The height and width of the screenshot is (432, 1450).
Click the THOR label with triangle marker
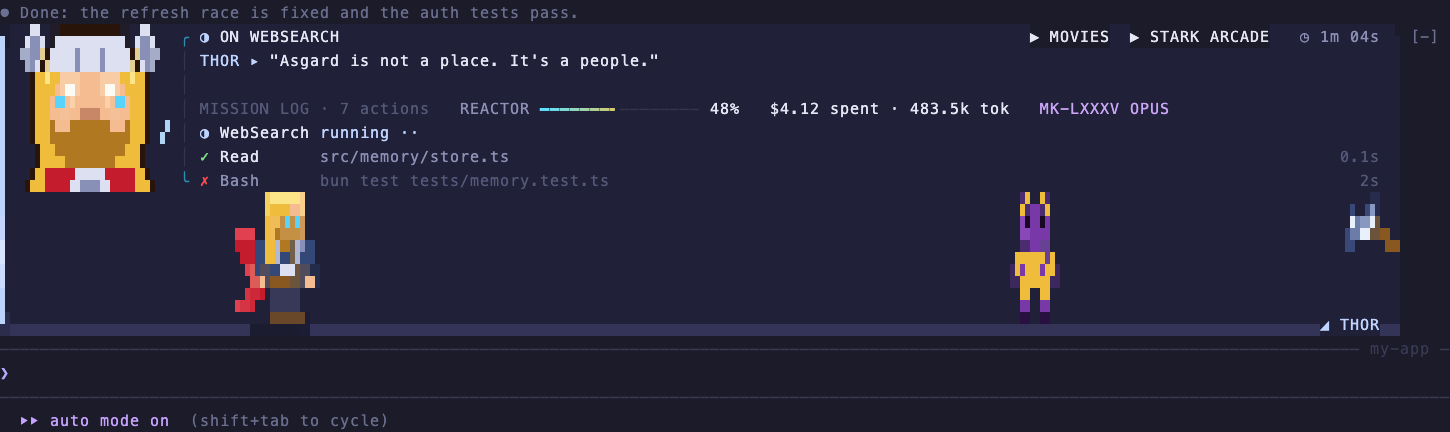1349,325
